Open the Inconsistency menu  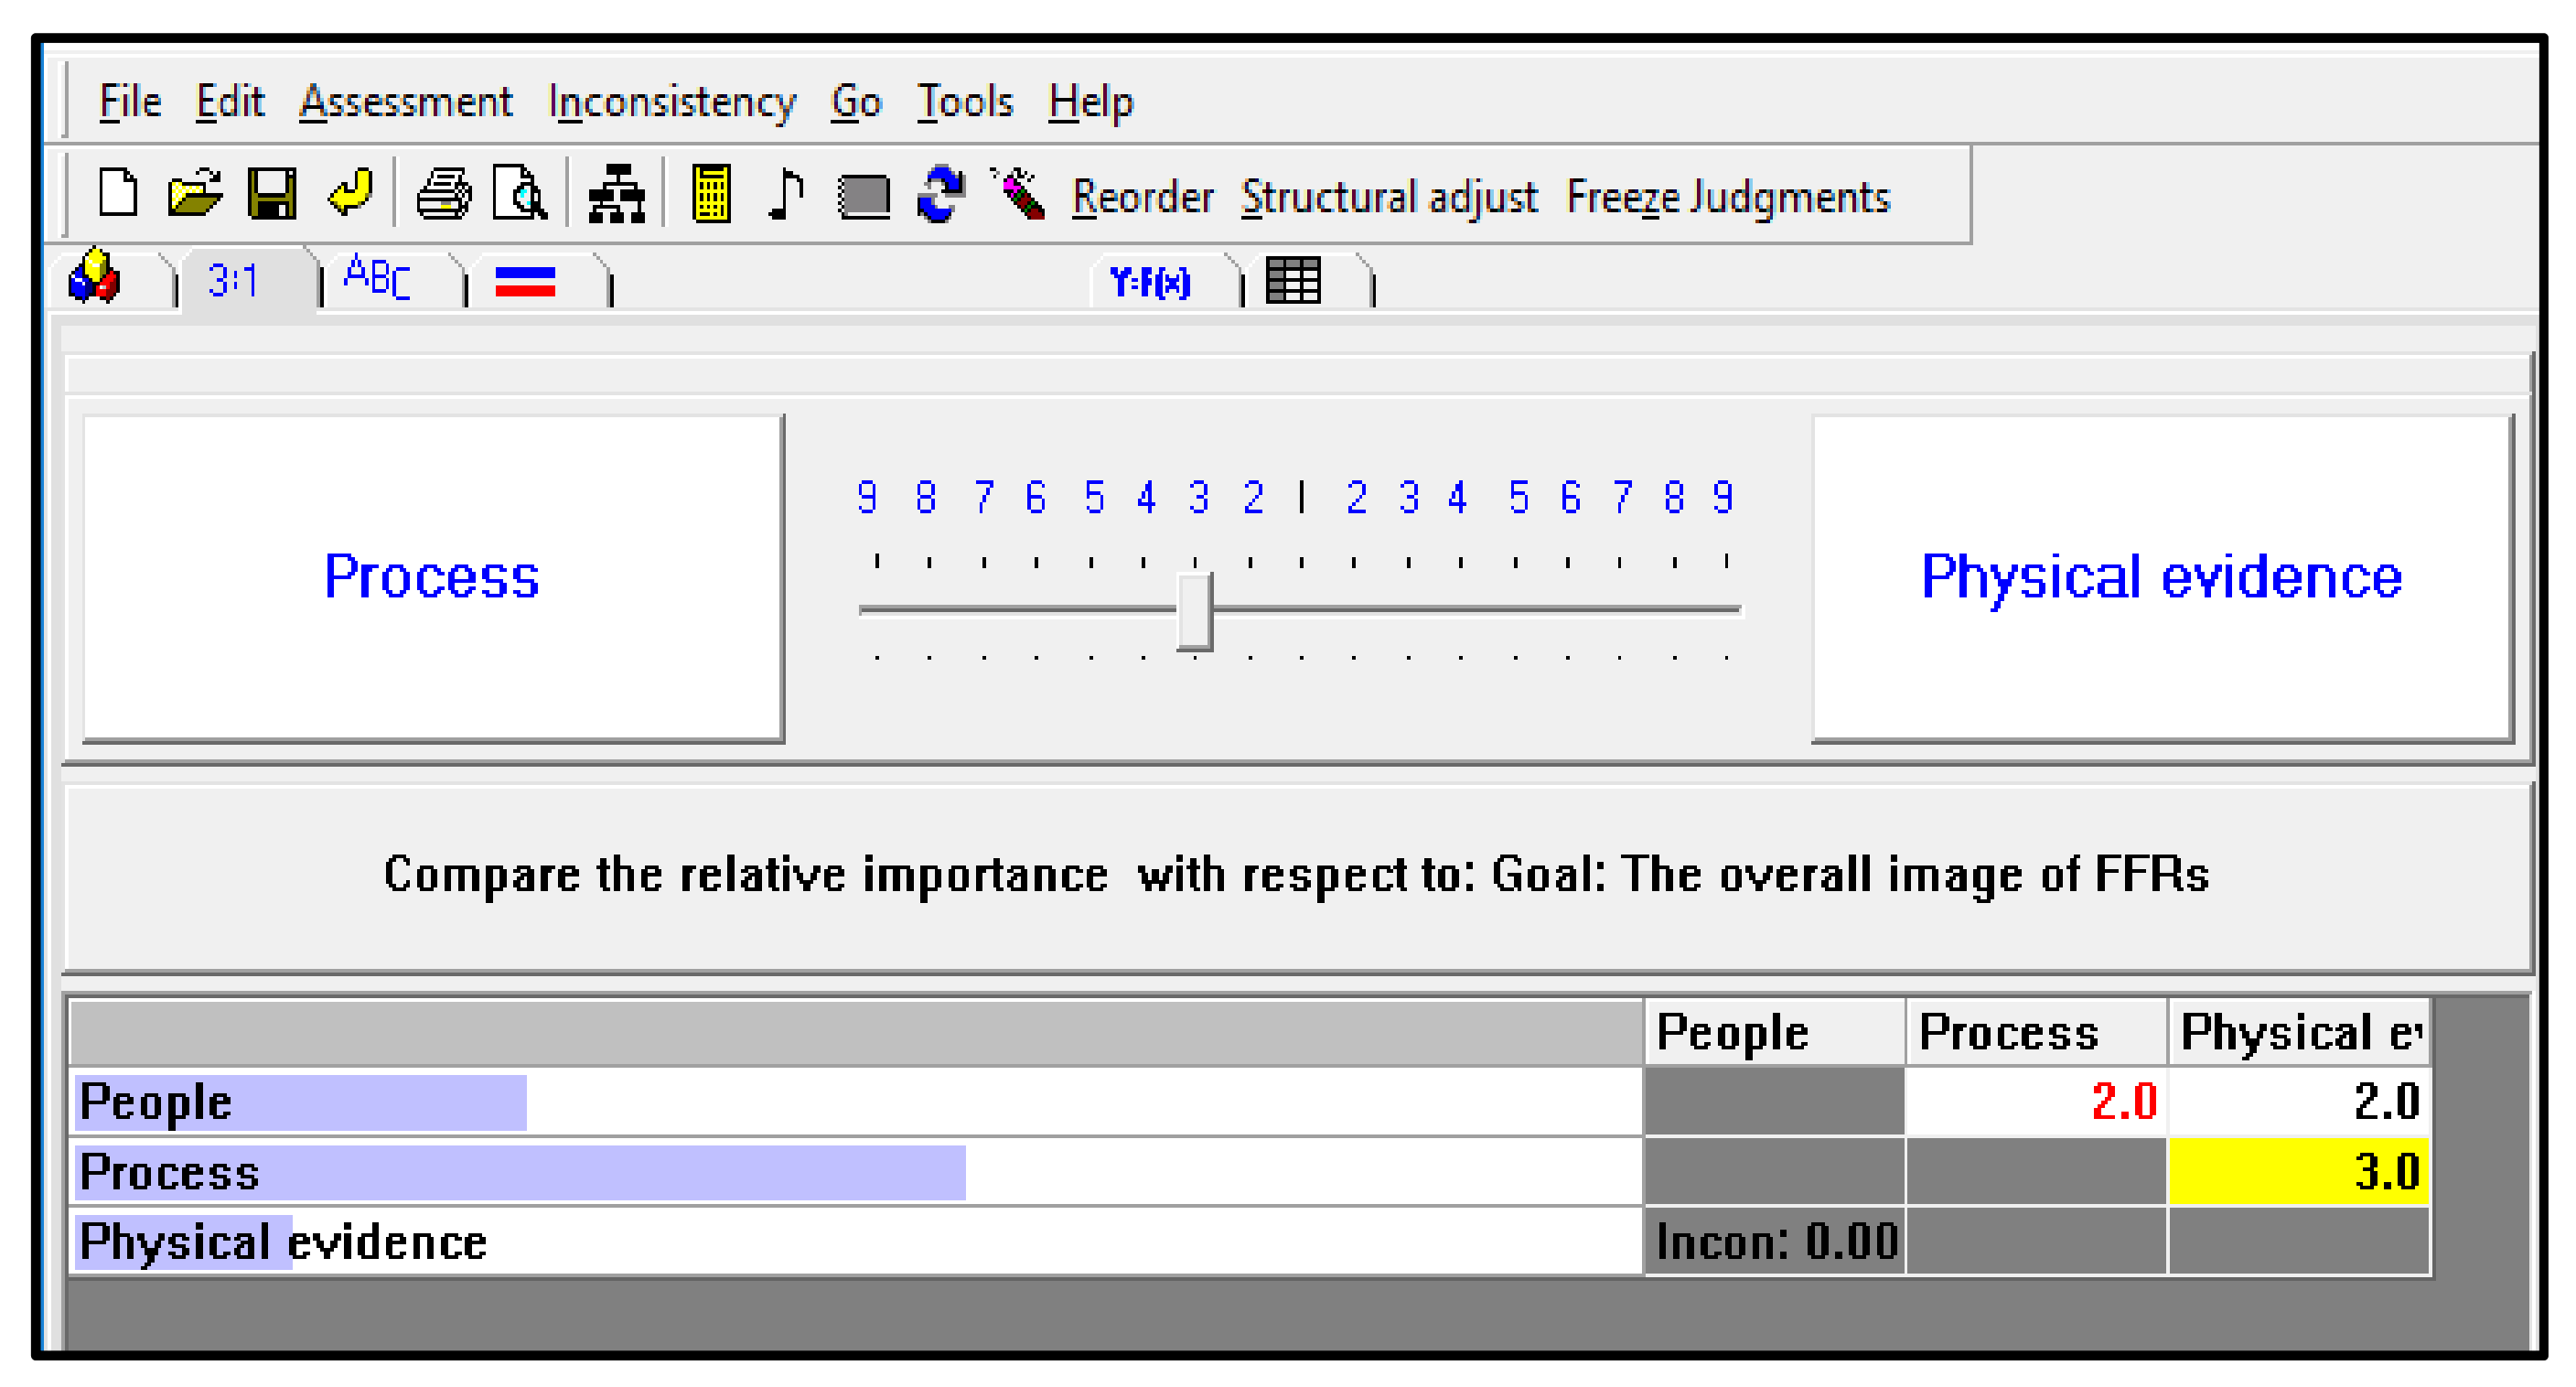(671, 102)
